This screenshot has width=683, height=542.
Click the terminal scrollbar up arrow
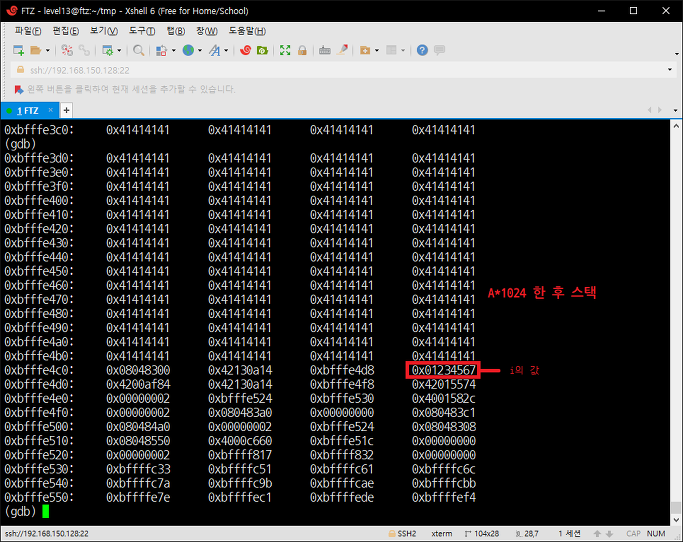click(x=676, y=126)
